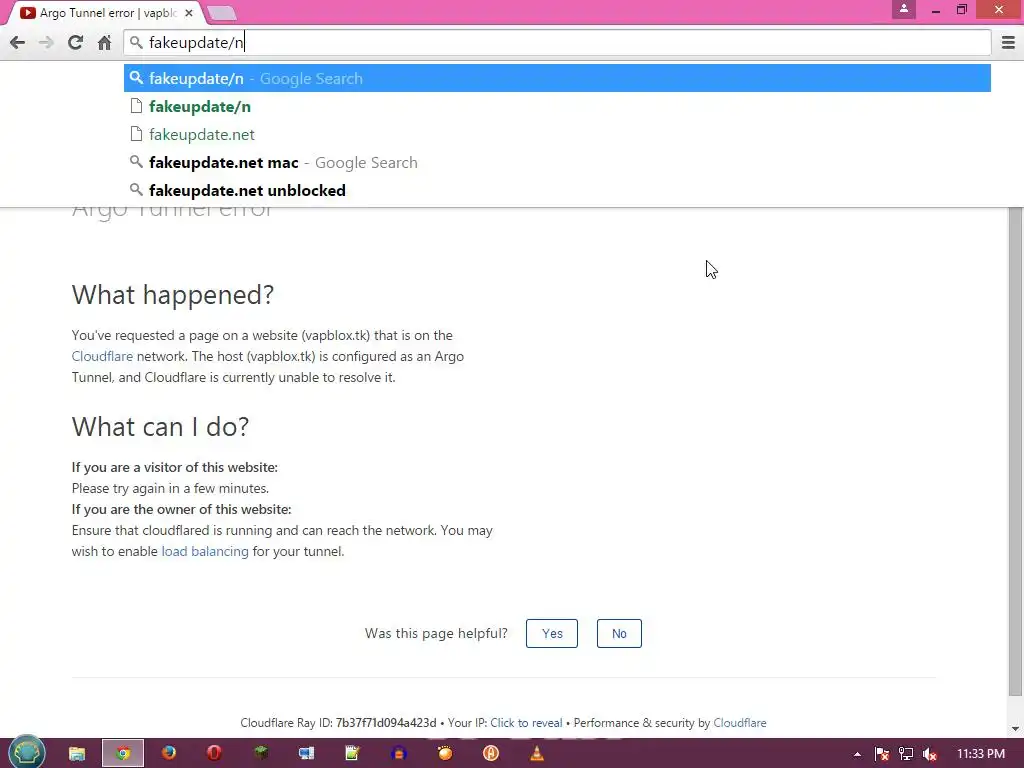Answer No to 'Was this page helpful?'

(619, 633)
